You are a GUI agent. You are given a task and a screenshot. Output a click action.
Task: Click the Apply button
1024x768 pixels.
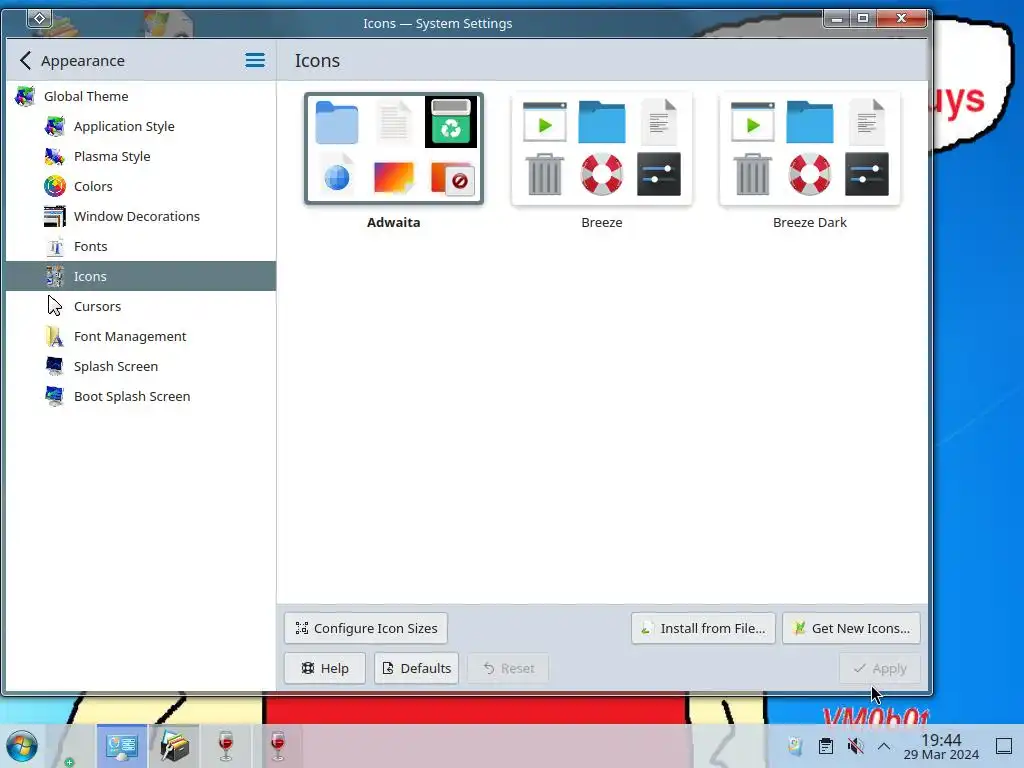coord(880,668)
